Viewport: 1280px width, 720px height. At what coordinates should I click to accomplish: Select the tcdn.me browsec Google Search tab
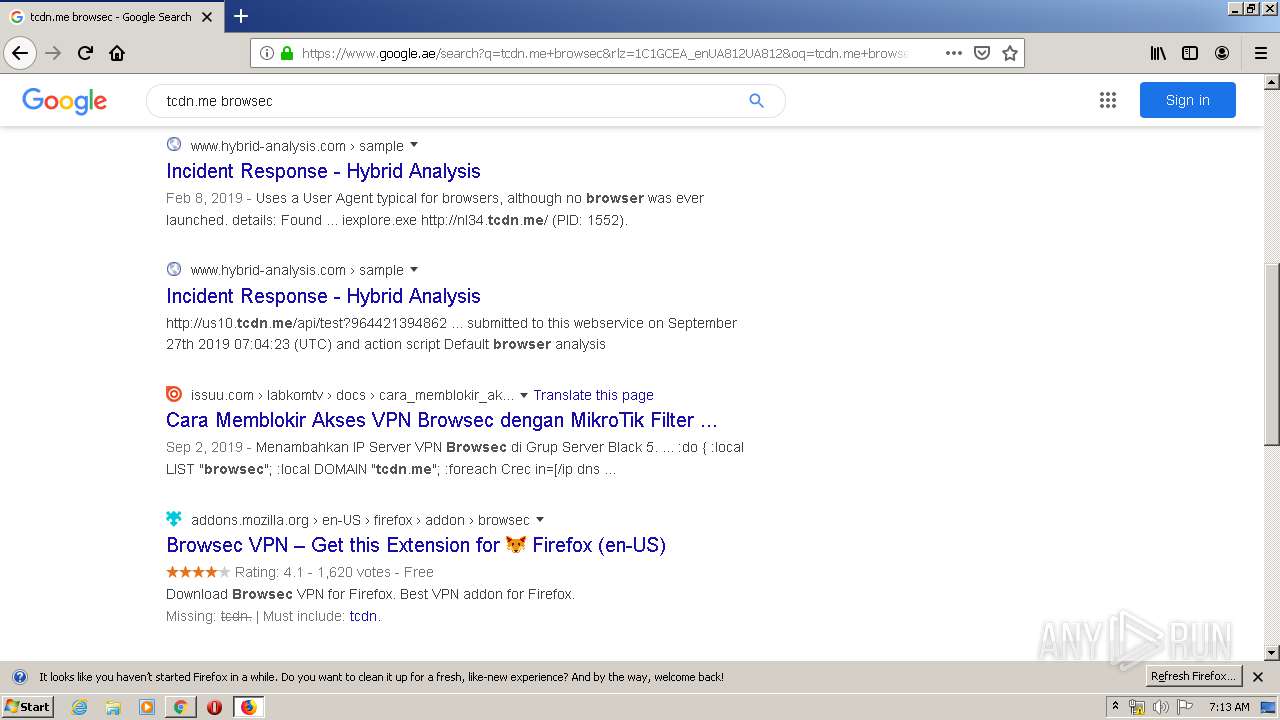click(x=111, y=17)
